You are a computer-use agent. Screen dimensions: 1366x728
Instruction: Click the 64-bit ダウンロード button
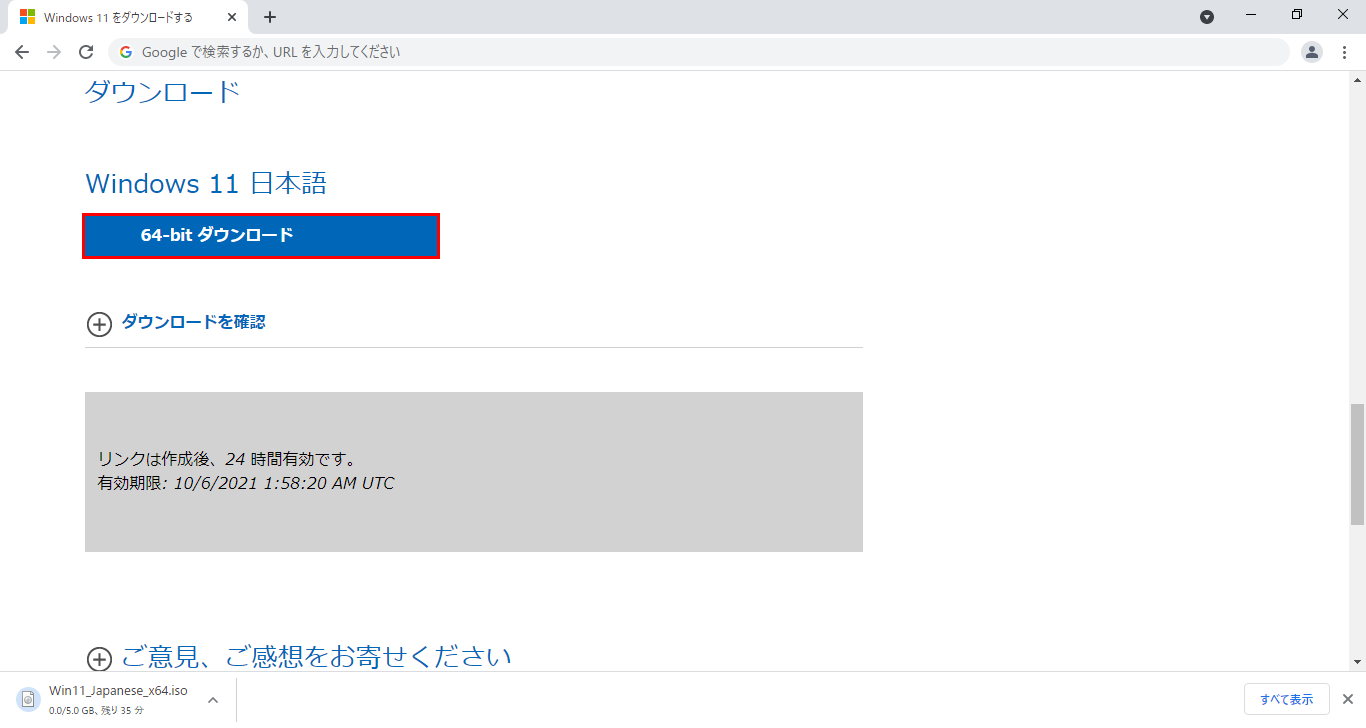click(260, 236)
